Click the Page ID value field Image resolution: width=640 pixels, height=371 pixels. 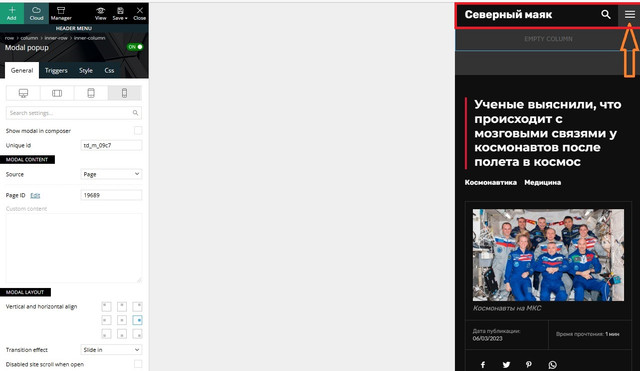(x=111, y=195)
